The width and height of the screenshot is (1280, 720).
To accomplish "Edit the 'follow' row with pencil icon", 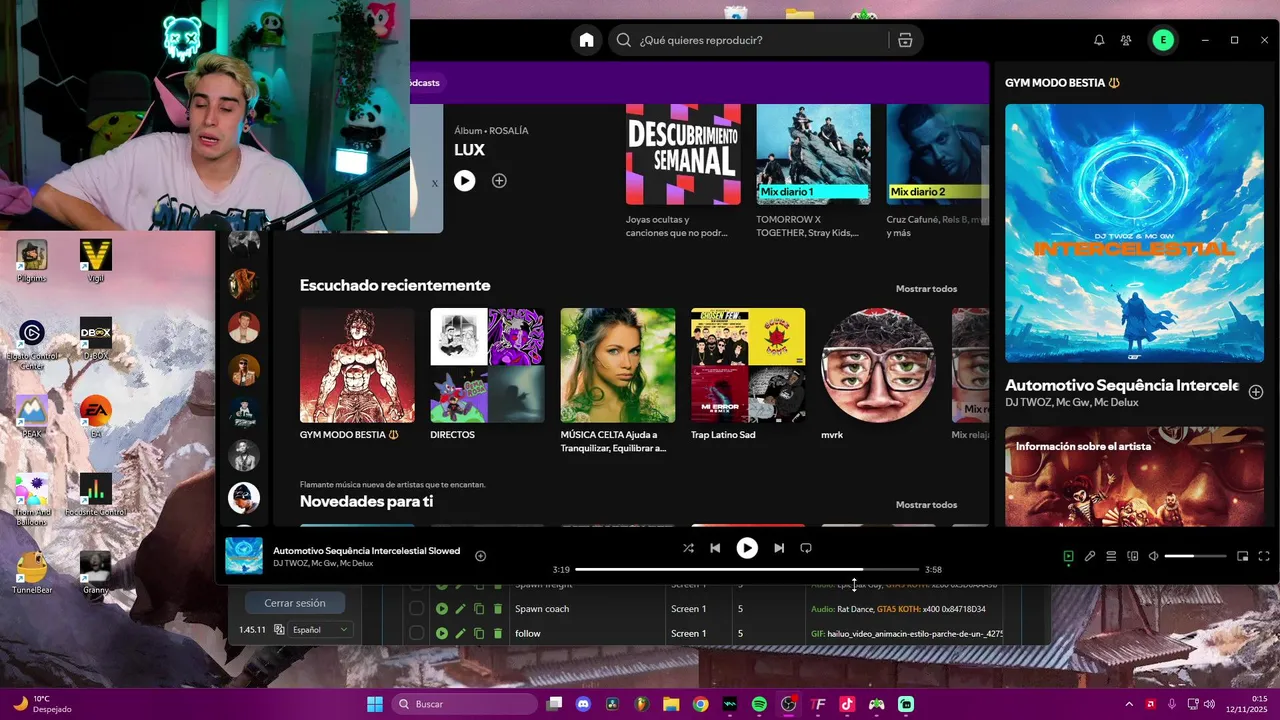I will [x=460, y=633].
